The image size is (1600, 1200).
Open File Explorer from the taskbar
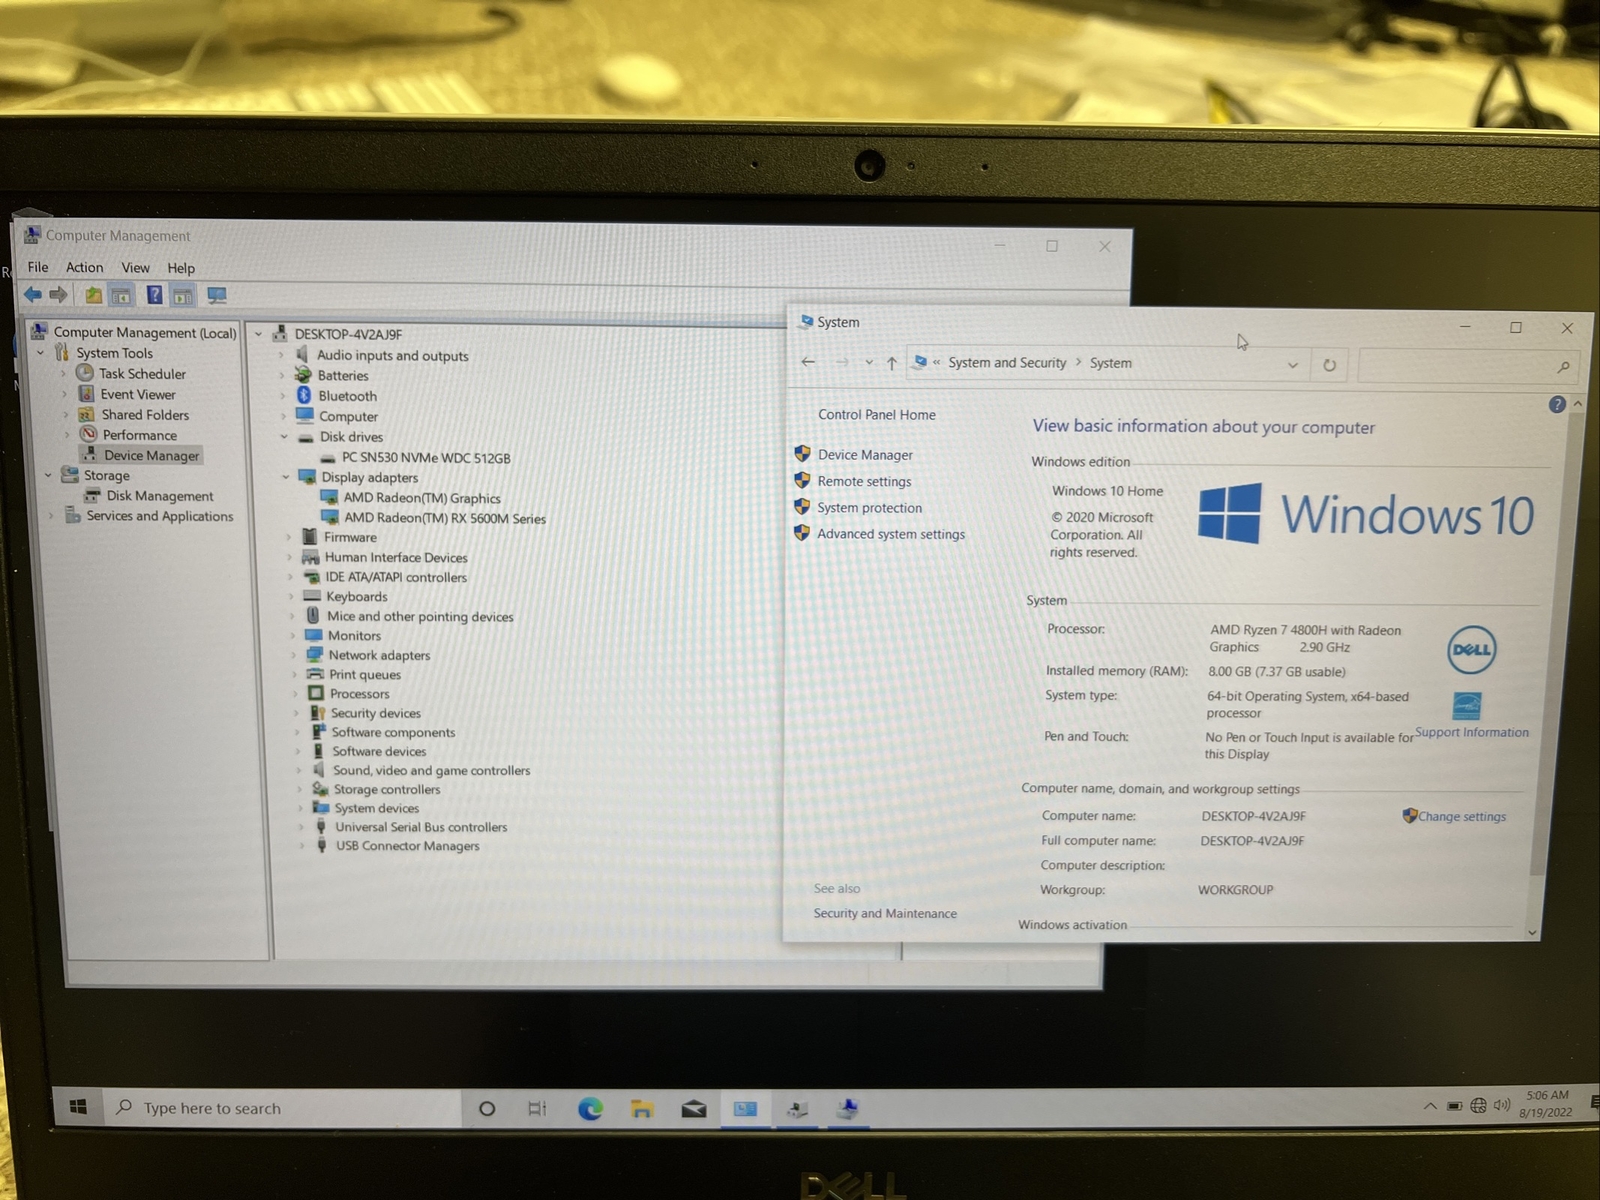(x=642, y=1108)
